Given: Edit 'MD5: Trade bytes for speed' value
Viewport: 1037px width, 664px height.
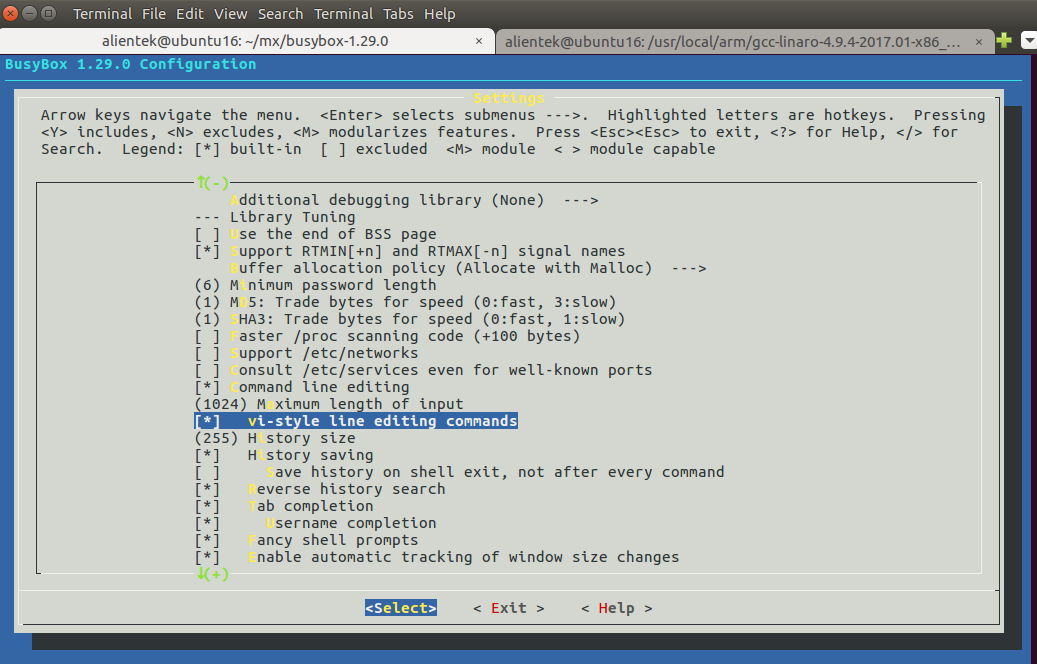Looking at the screenshot, I should [x=405, y=302].
